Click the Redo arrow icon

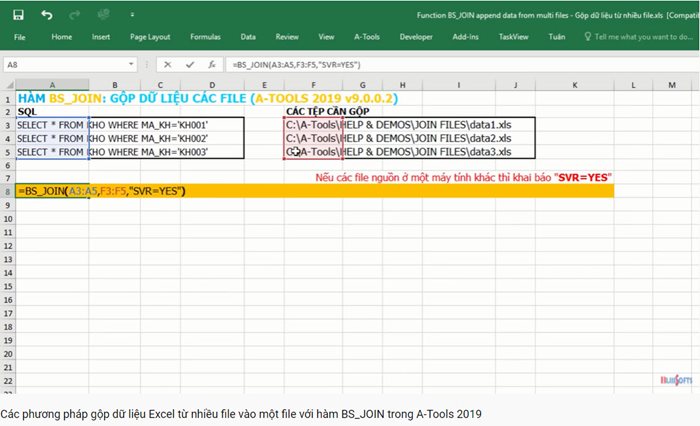click(74, 15)
